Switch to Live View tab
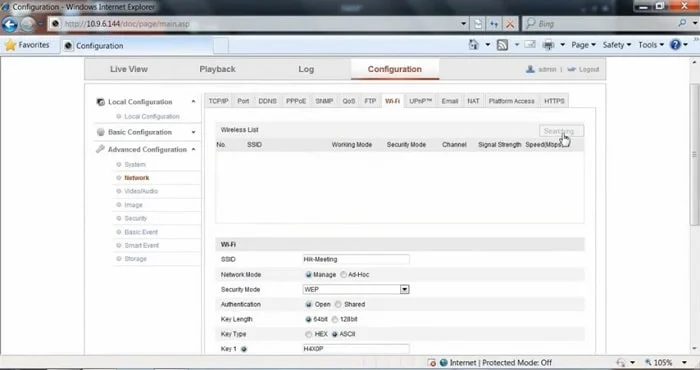Image resolution: width=700 pixels, height=370 pixels. [x=129, y=69]
